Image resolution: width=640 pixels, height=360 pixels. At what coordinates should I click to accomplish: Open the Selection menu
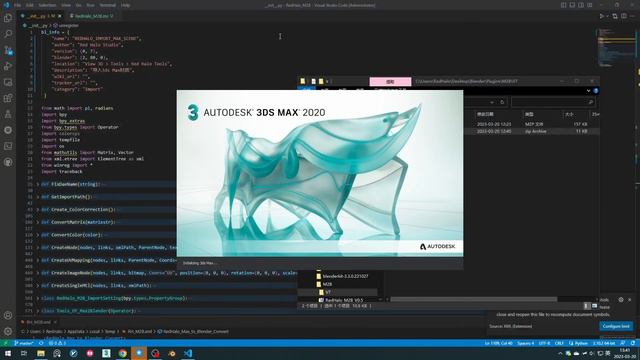point(47,5)
